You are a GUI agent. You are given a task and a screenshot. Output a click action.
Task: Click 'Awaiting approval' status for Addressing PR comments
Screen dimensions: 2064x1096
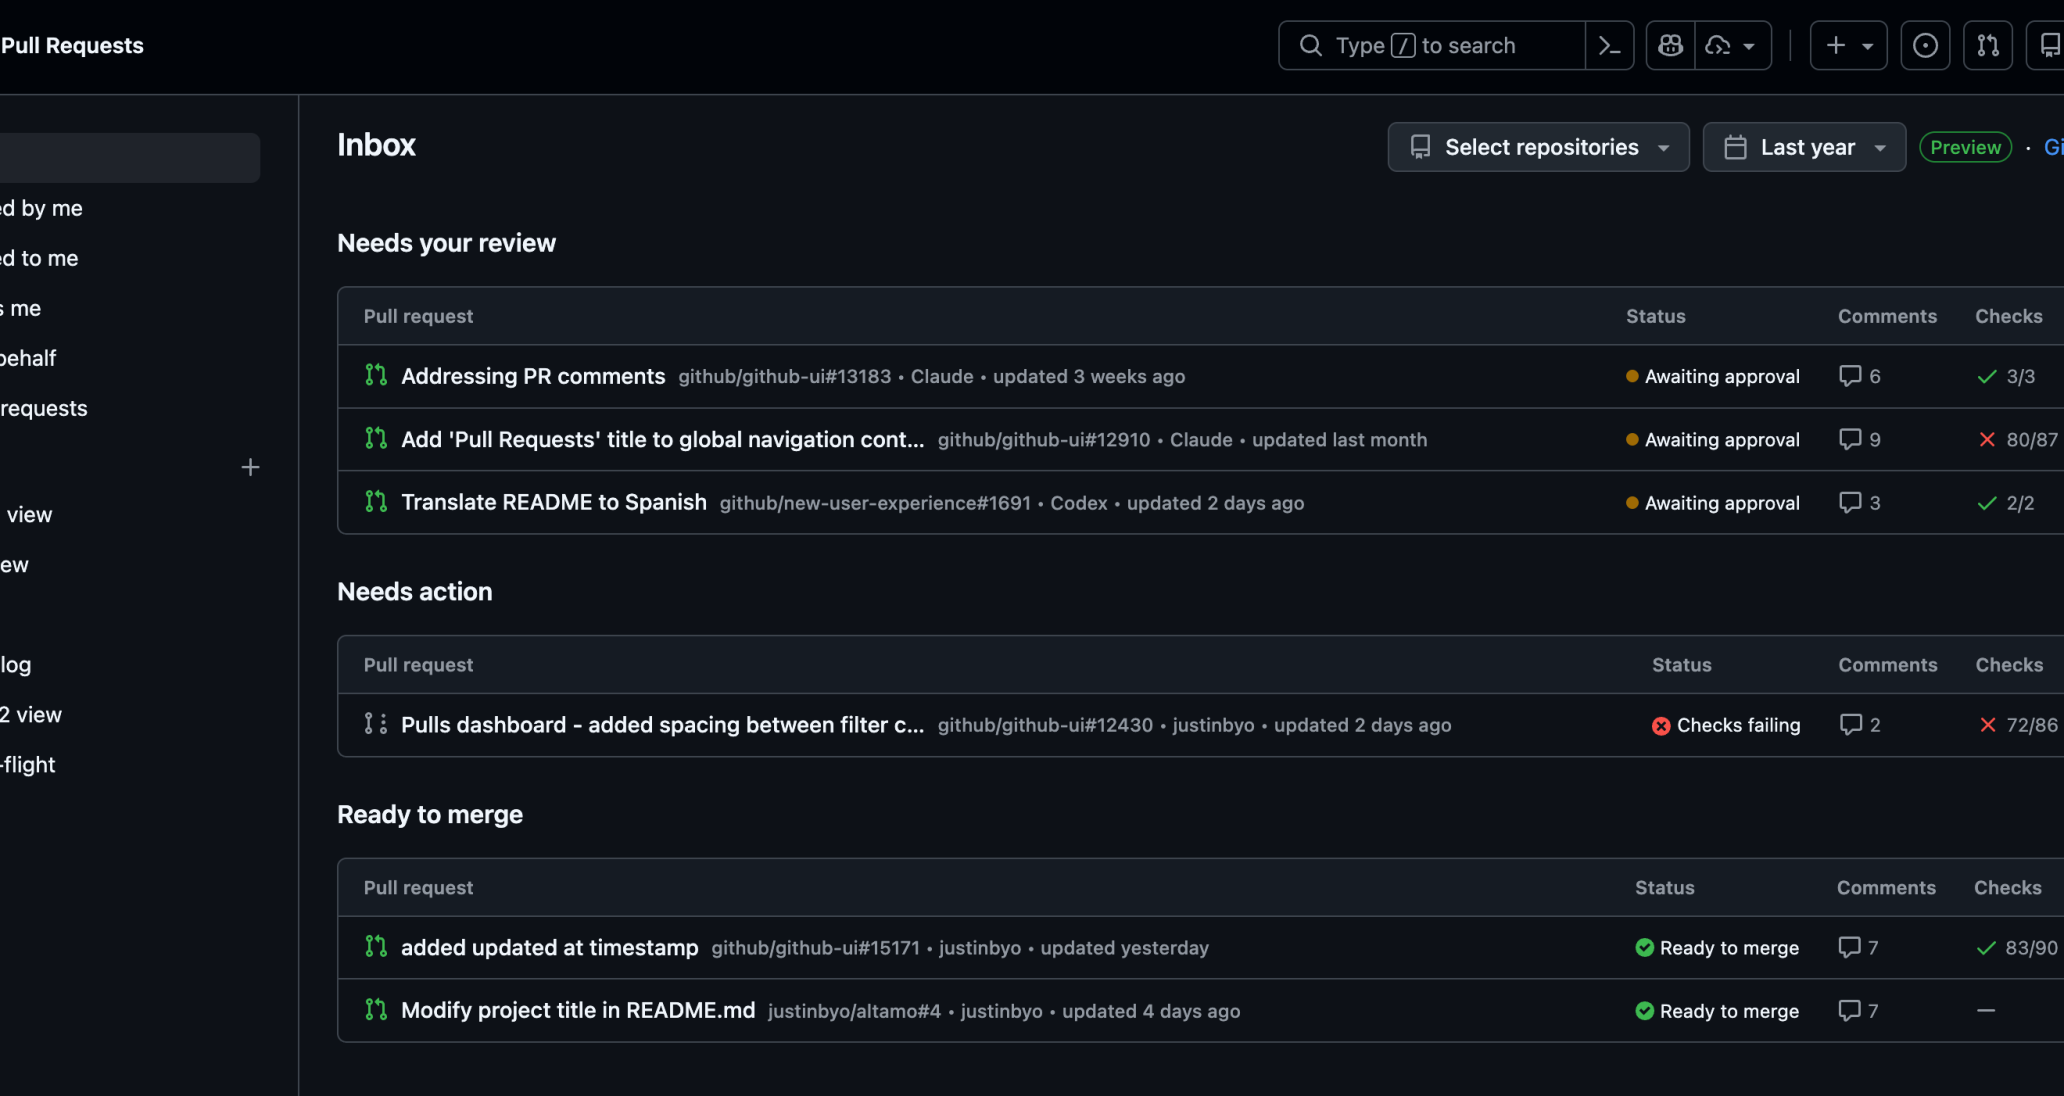click(x=1713, y=376)
